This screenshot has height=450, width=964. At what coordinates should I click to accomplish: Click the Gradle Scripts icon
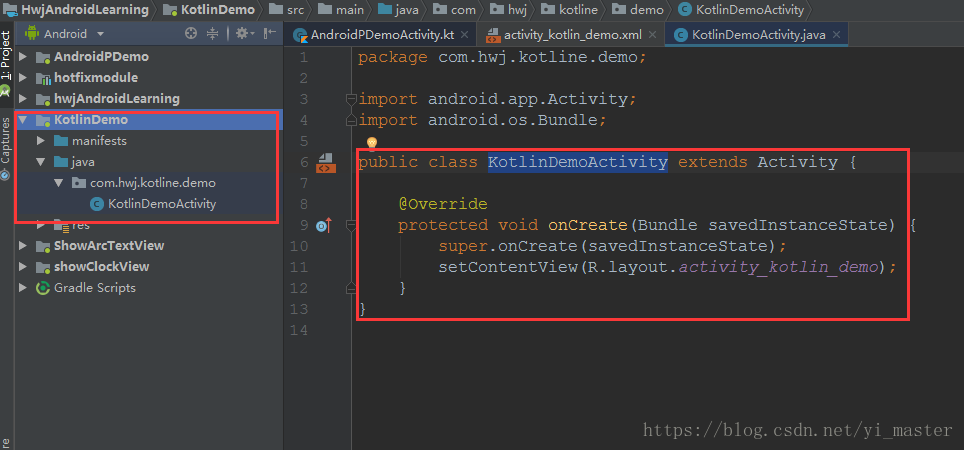click(x=43, y=288)
